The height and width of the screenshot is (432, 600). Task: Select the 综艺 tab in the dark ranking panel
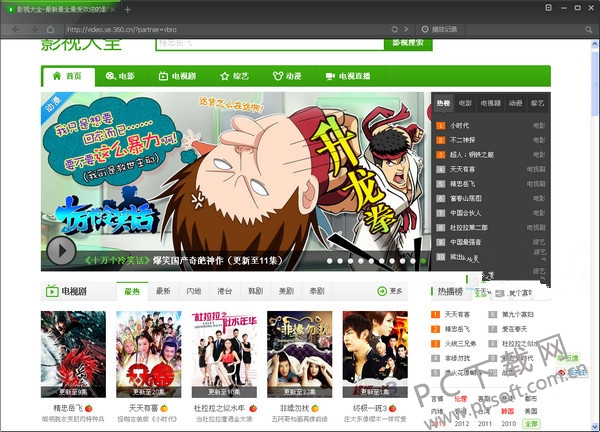[x=537, y=103]
